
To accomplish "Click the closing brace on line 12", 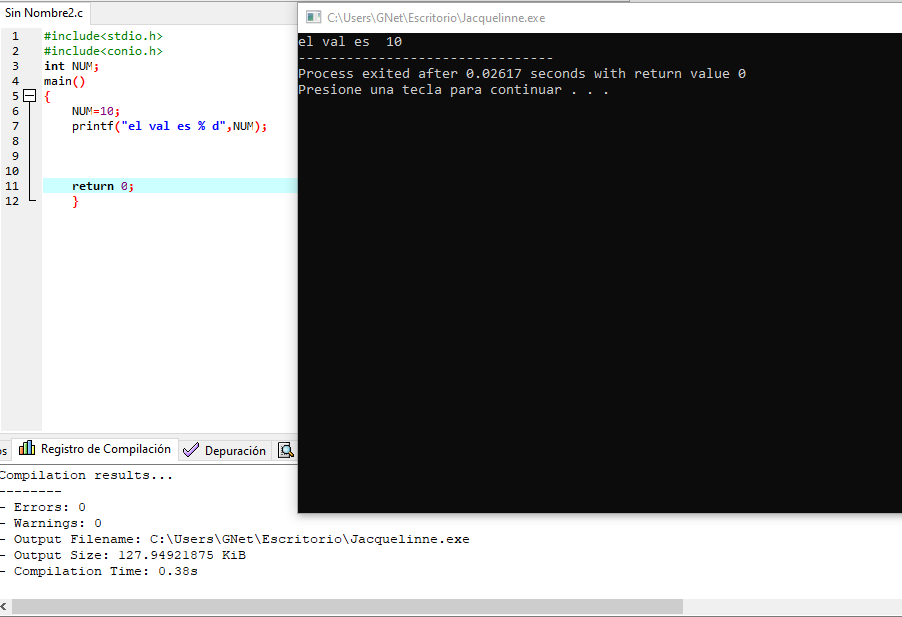I will pyautogui.click(x=75, y=201).
